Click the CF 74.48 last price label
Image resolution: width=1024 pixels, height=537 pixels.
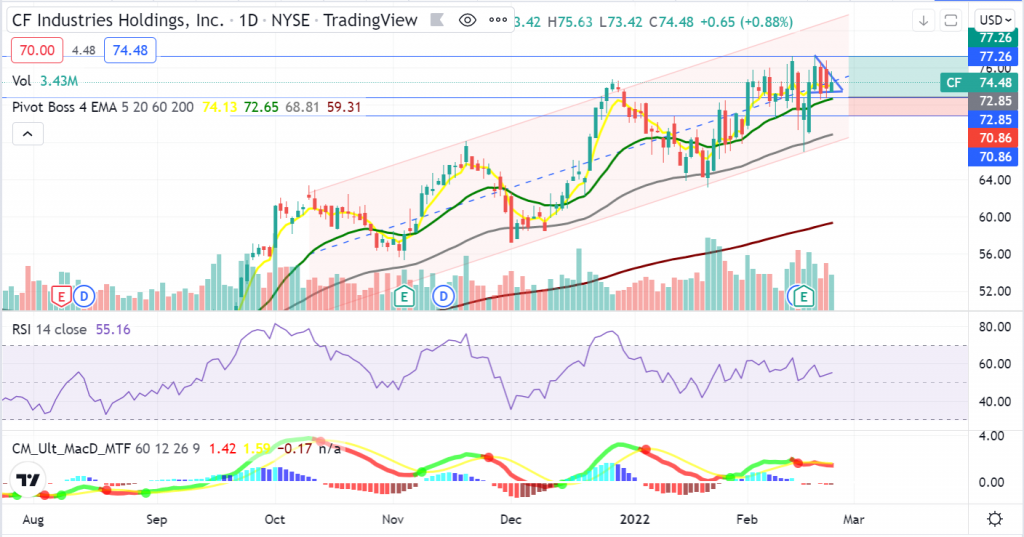click(979, 83)
